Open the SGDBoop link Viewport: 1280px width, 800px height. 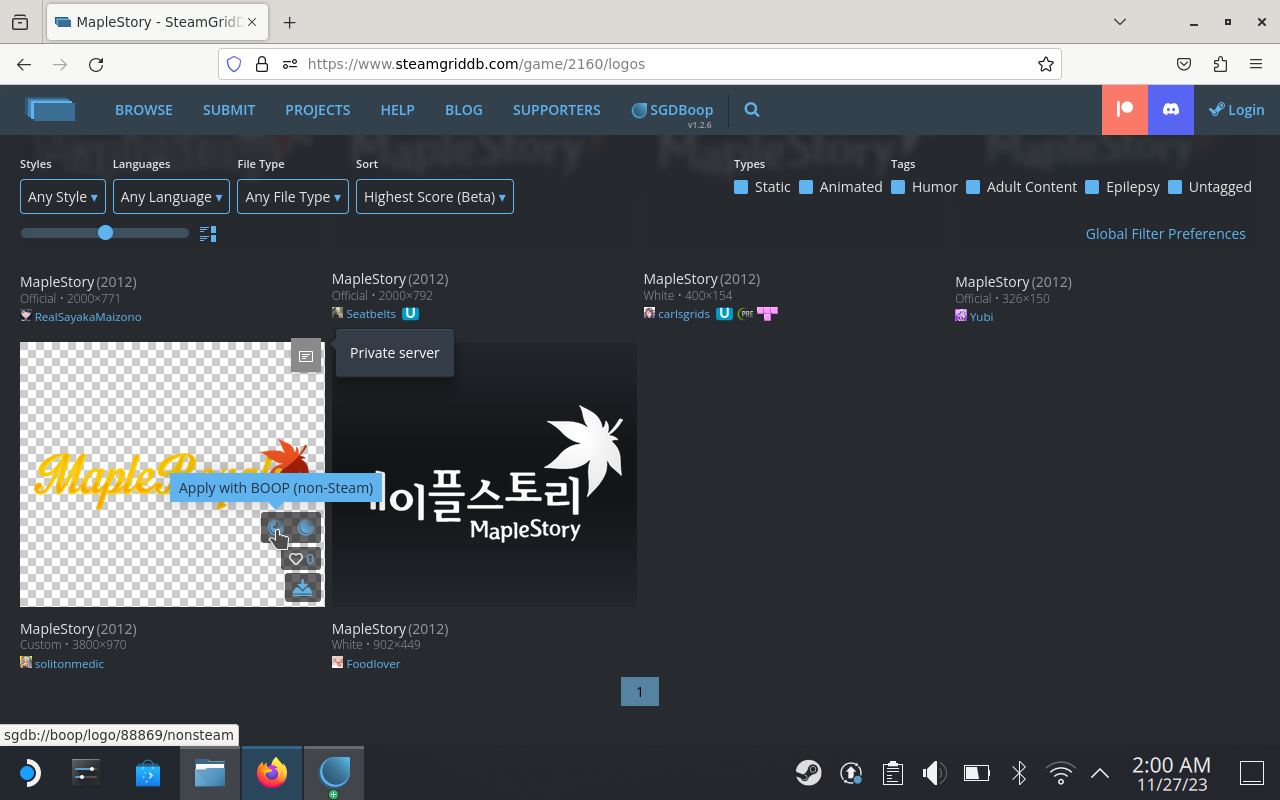coord(673,110)
